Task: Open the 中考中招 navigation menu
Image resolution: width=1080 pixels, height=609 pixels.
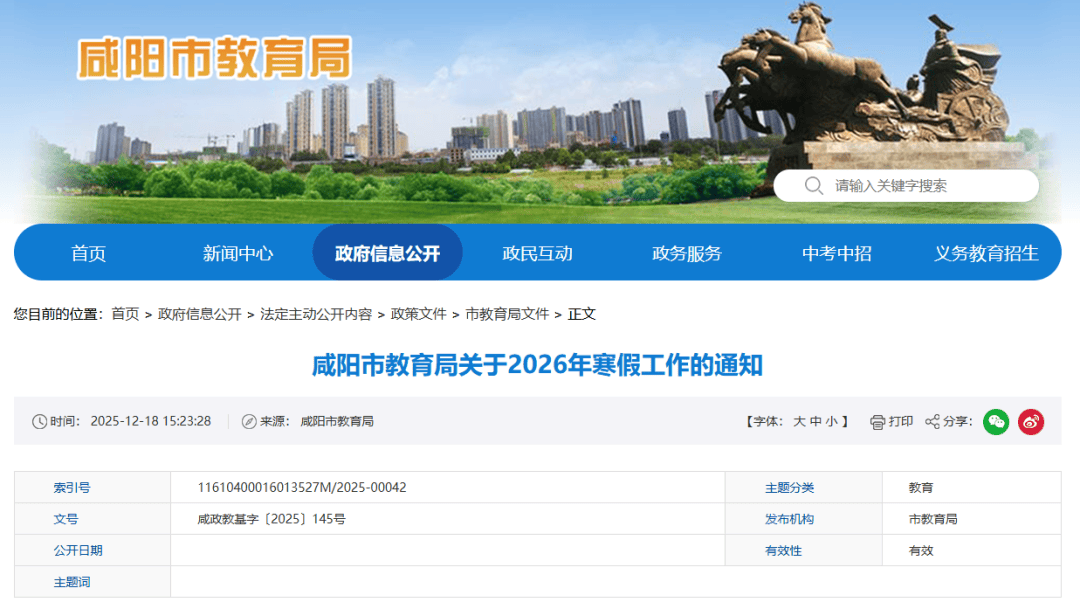Action: [x=835, y=253]
